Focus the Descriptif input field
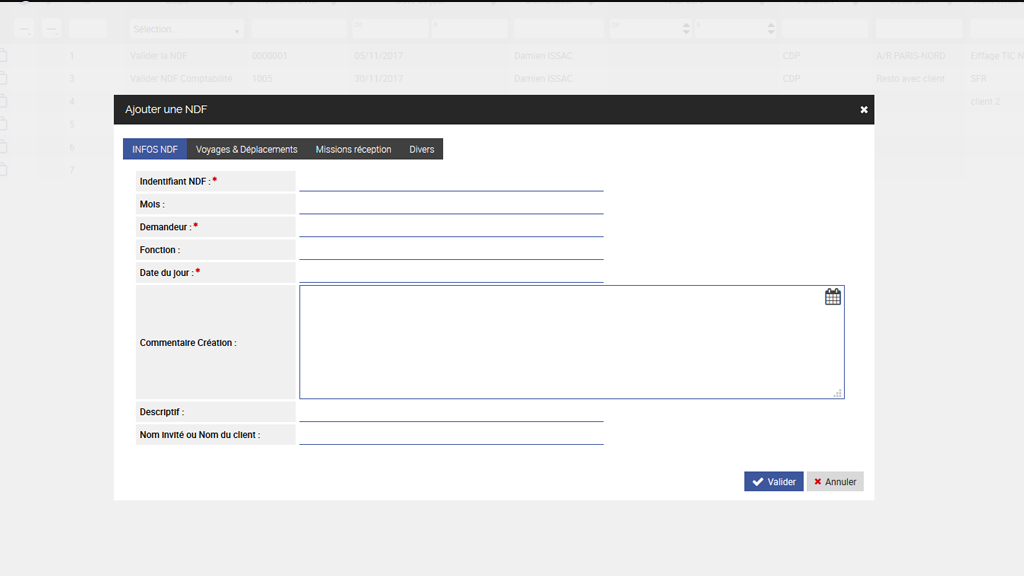Image resolution: width=1024 pixels, height=576 pixels. click(x=451, y=412)
